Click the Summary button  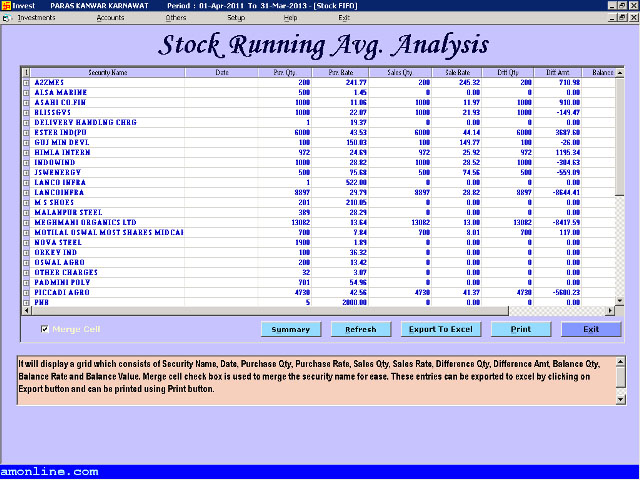tap(290, 329)
